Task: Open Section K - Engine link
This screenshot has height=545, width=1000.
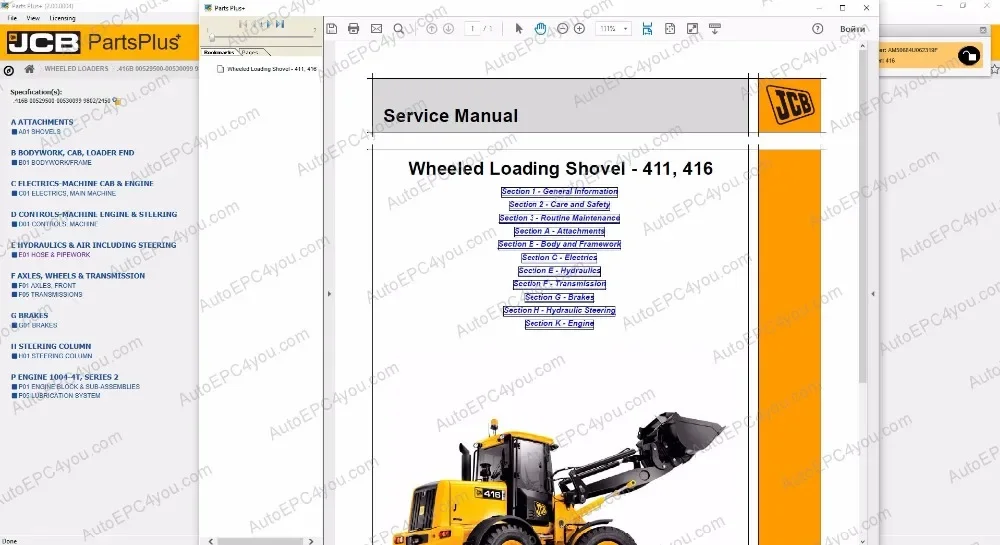Action: 559,324
